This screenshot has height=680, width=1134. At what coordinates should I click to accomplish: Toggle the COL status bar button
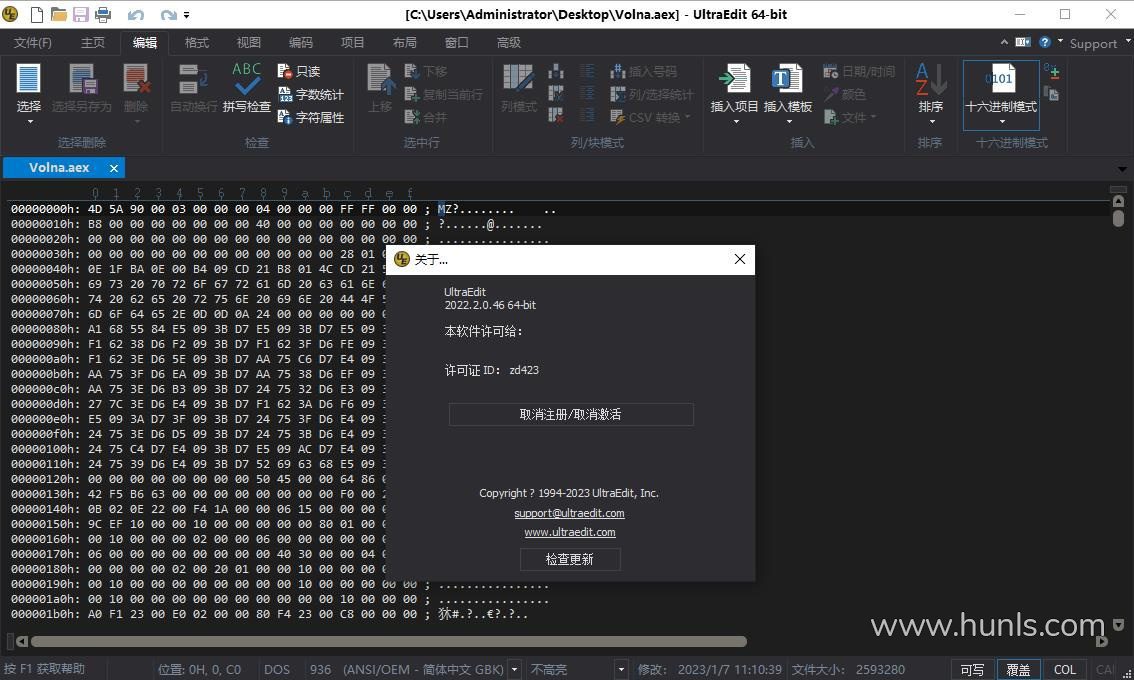[1065, 670]
